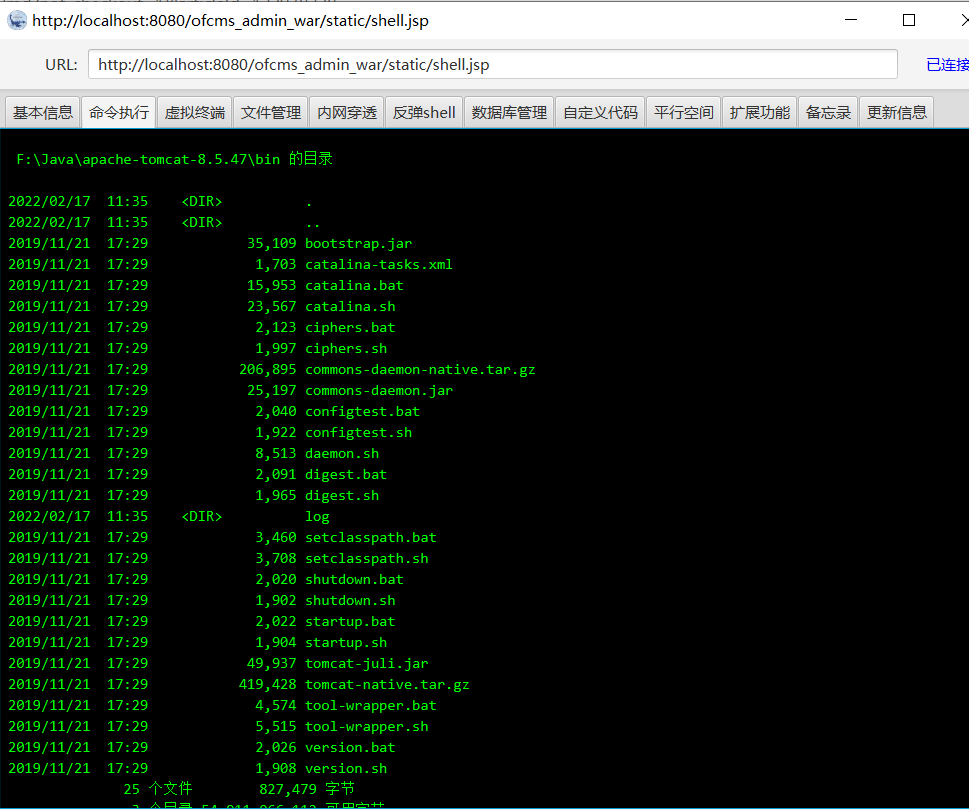The image size is (969, 810).
Task: Click configtest.bat in the listing
Action: tap(363, 411)
